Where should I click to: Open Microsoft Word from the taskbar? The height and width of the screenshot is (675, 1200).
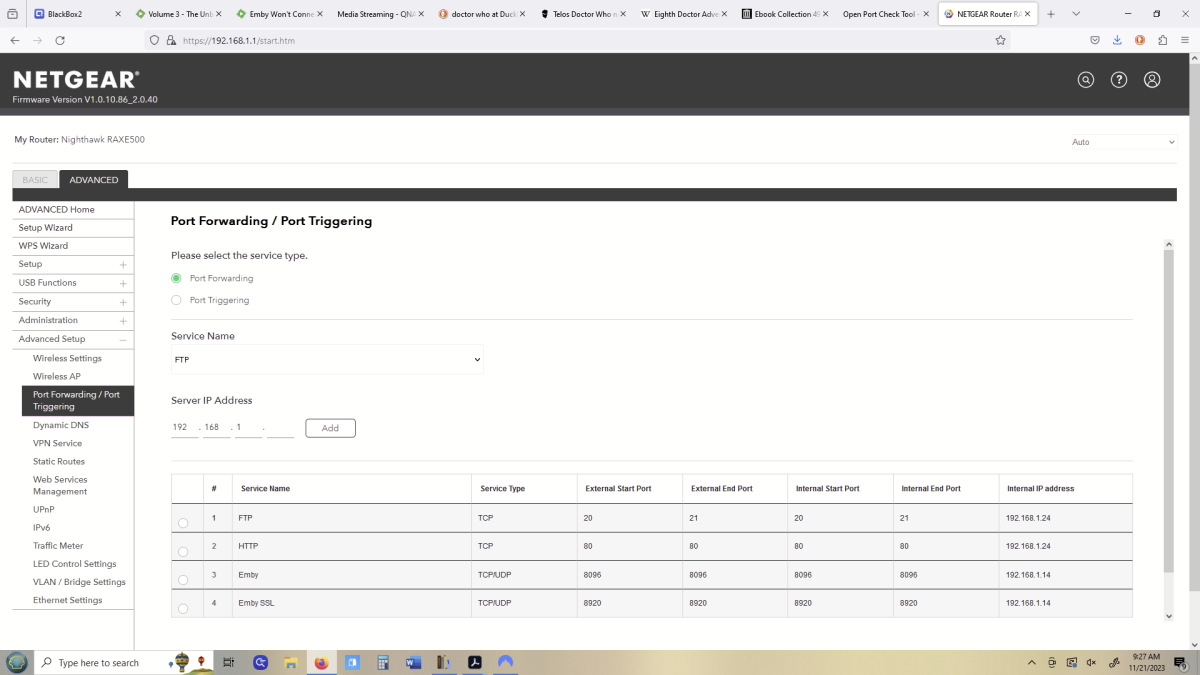click(x=413, y=662)
